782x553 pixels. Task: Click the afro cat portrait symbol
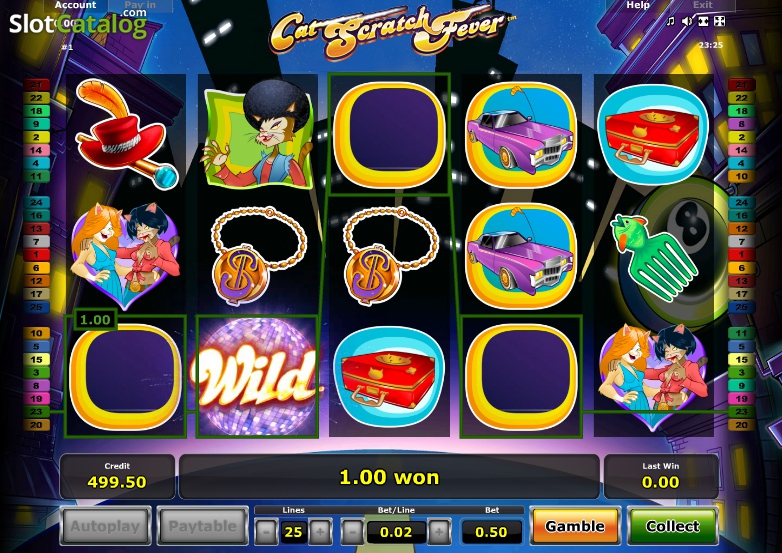tap(258, 134)
